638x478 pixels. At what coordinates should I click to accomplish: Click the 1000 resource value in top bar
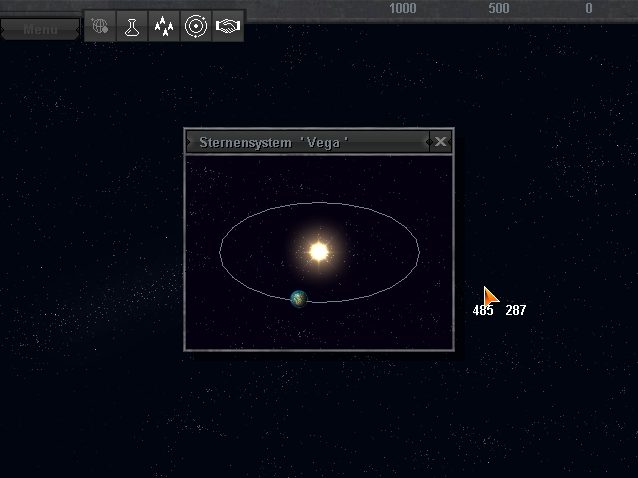[x=403, y=9]
